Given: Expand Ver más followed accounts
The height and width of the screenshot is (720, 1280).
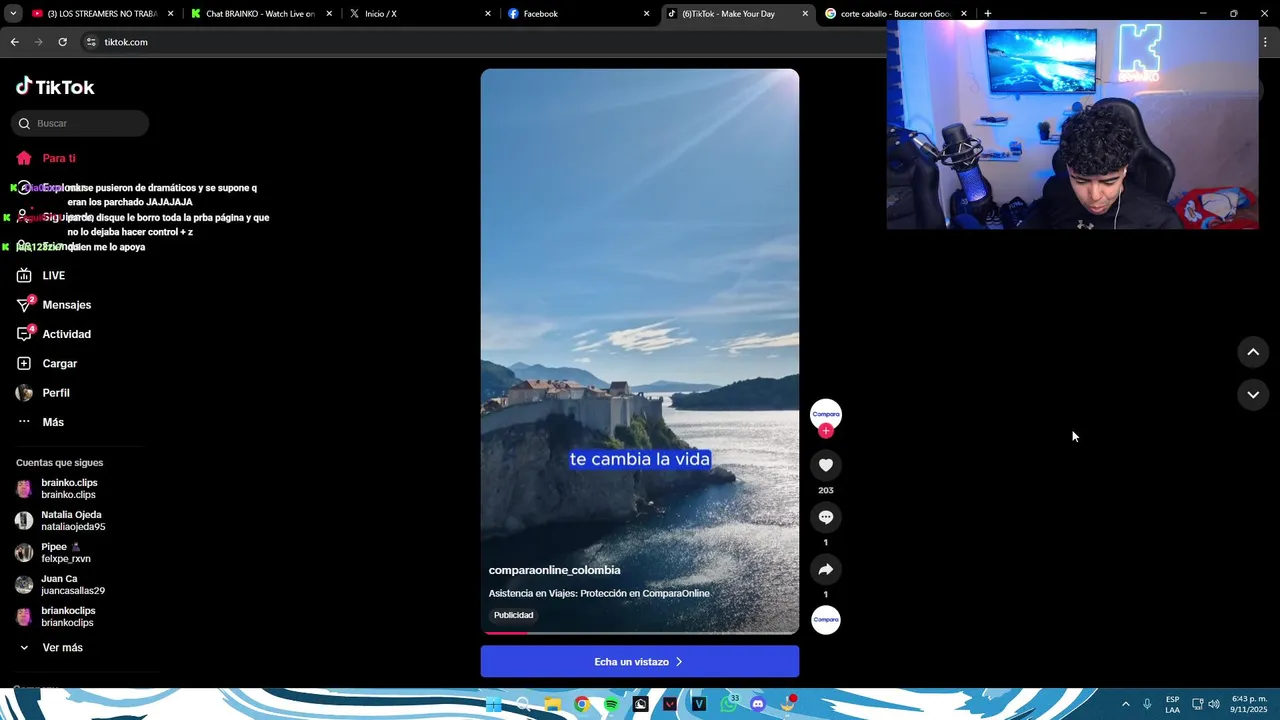Looking at the screenshot, I should (51, 648).
